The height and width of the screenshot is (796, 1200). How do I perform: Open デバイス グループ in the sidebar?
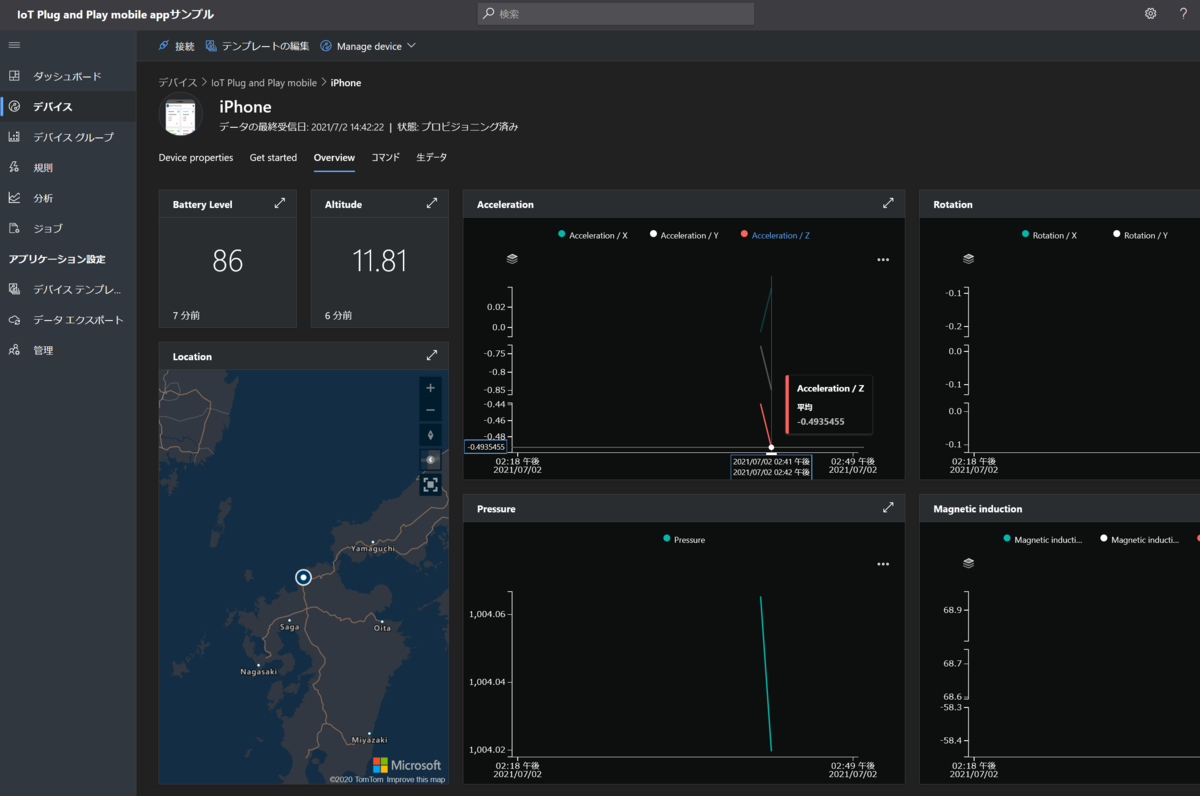point(68,137)
